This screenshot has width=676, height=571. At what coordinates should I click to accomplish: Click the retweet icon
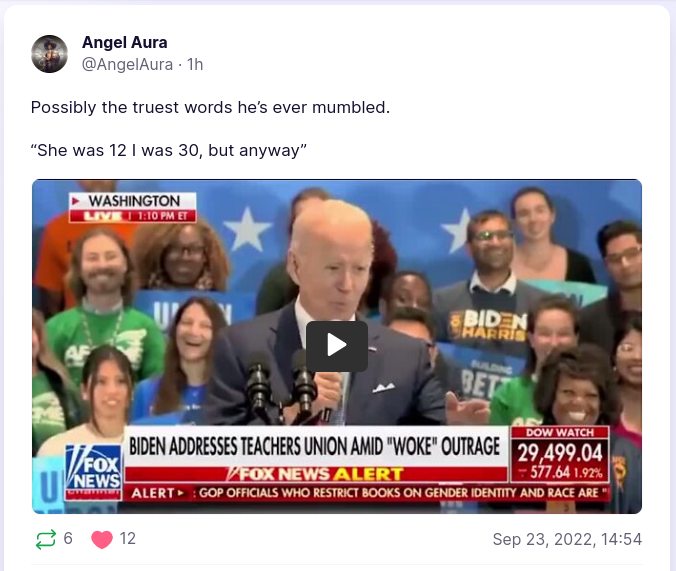[46, 539]
